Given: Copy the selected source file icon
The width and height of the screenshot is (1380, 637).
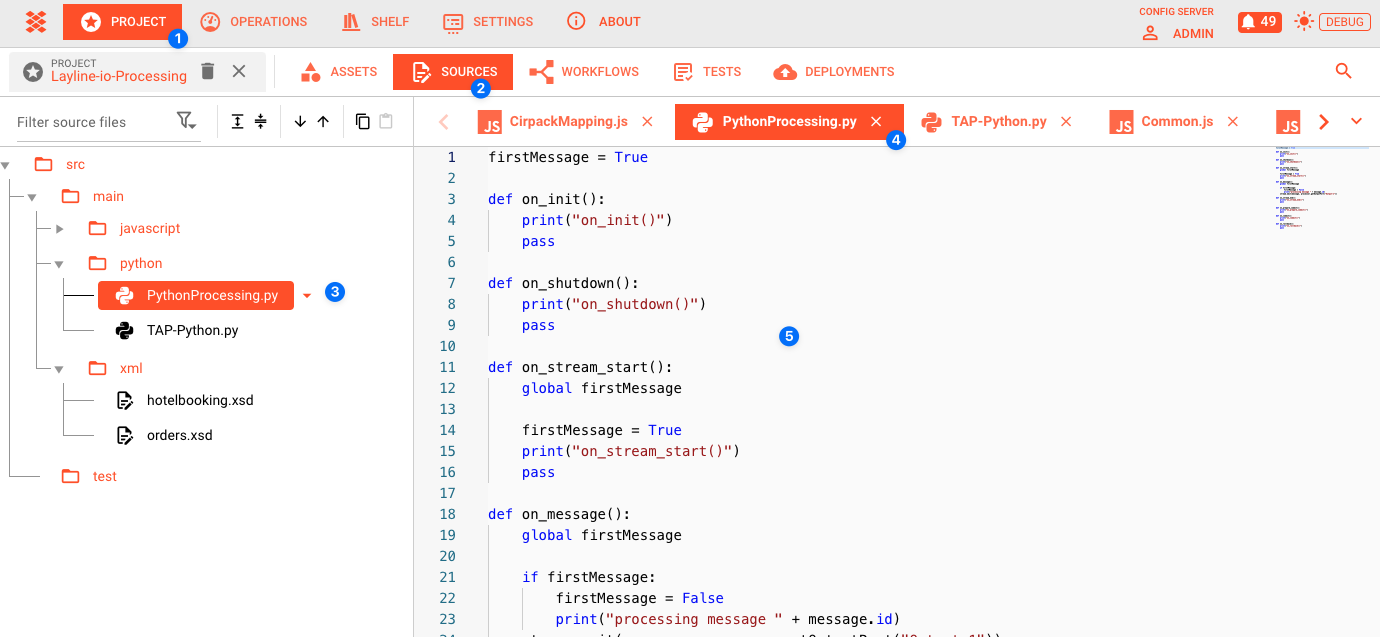Looking at the screenshot, I should click(362, 121).
